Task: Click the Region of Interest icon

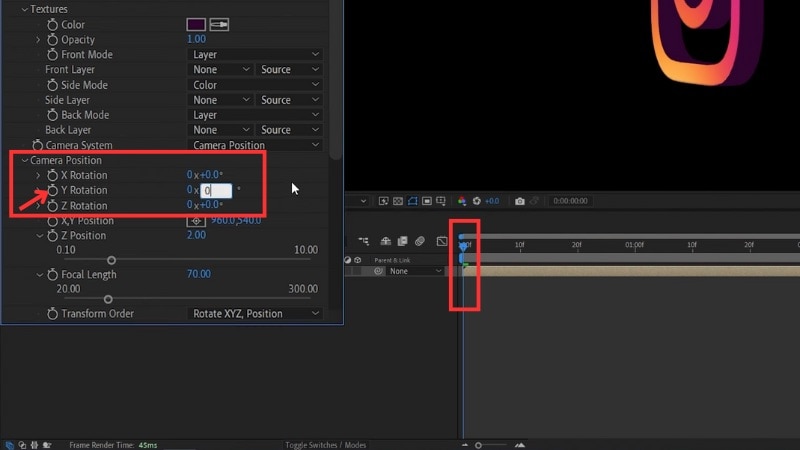Action: [427, 201]
